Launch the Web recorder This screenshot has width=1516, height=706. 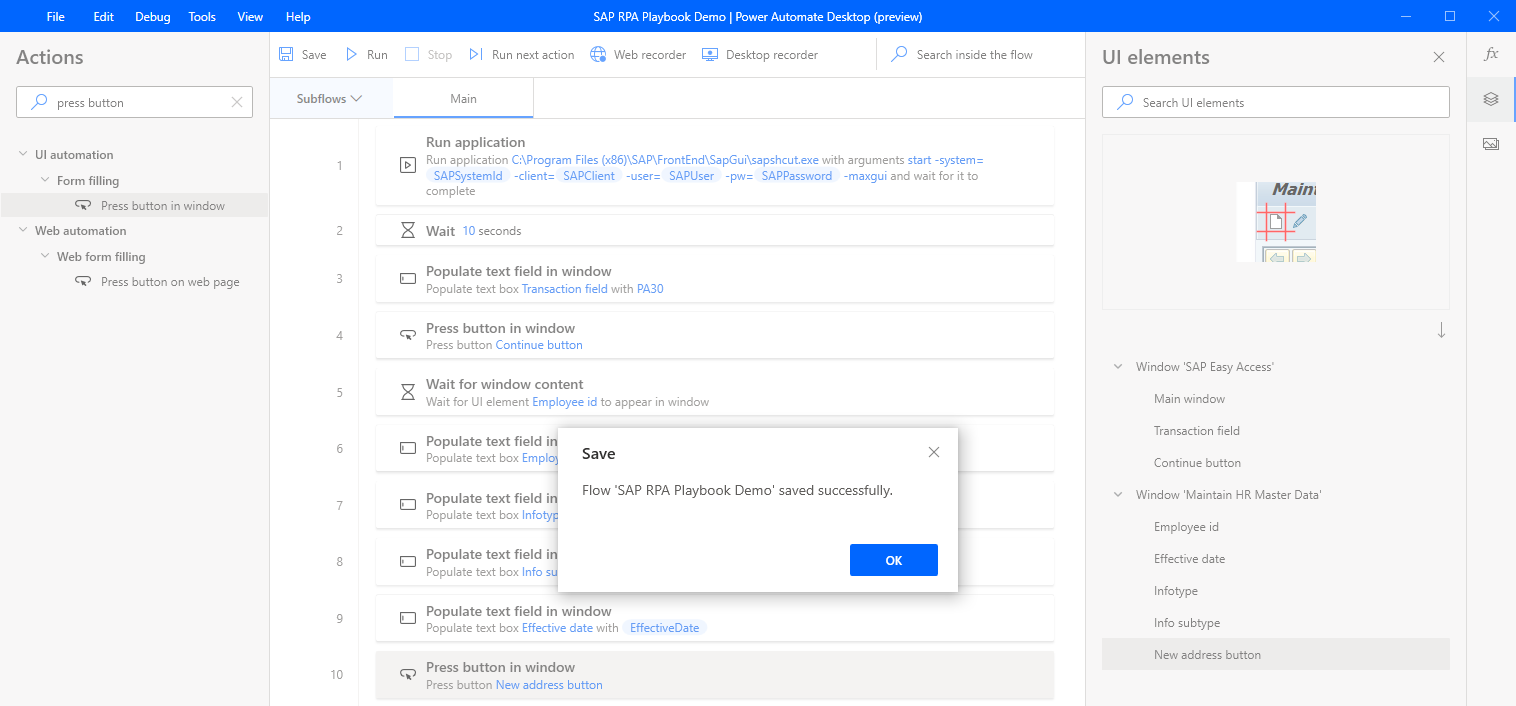tap(637, 54)
